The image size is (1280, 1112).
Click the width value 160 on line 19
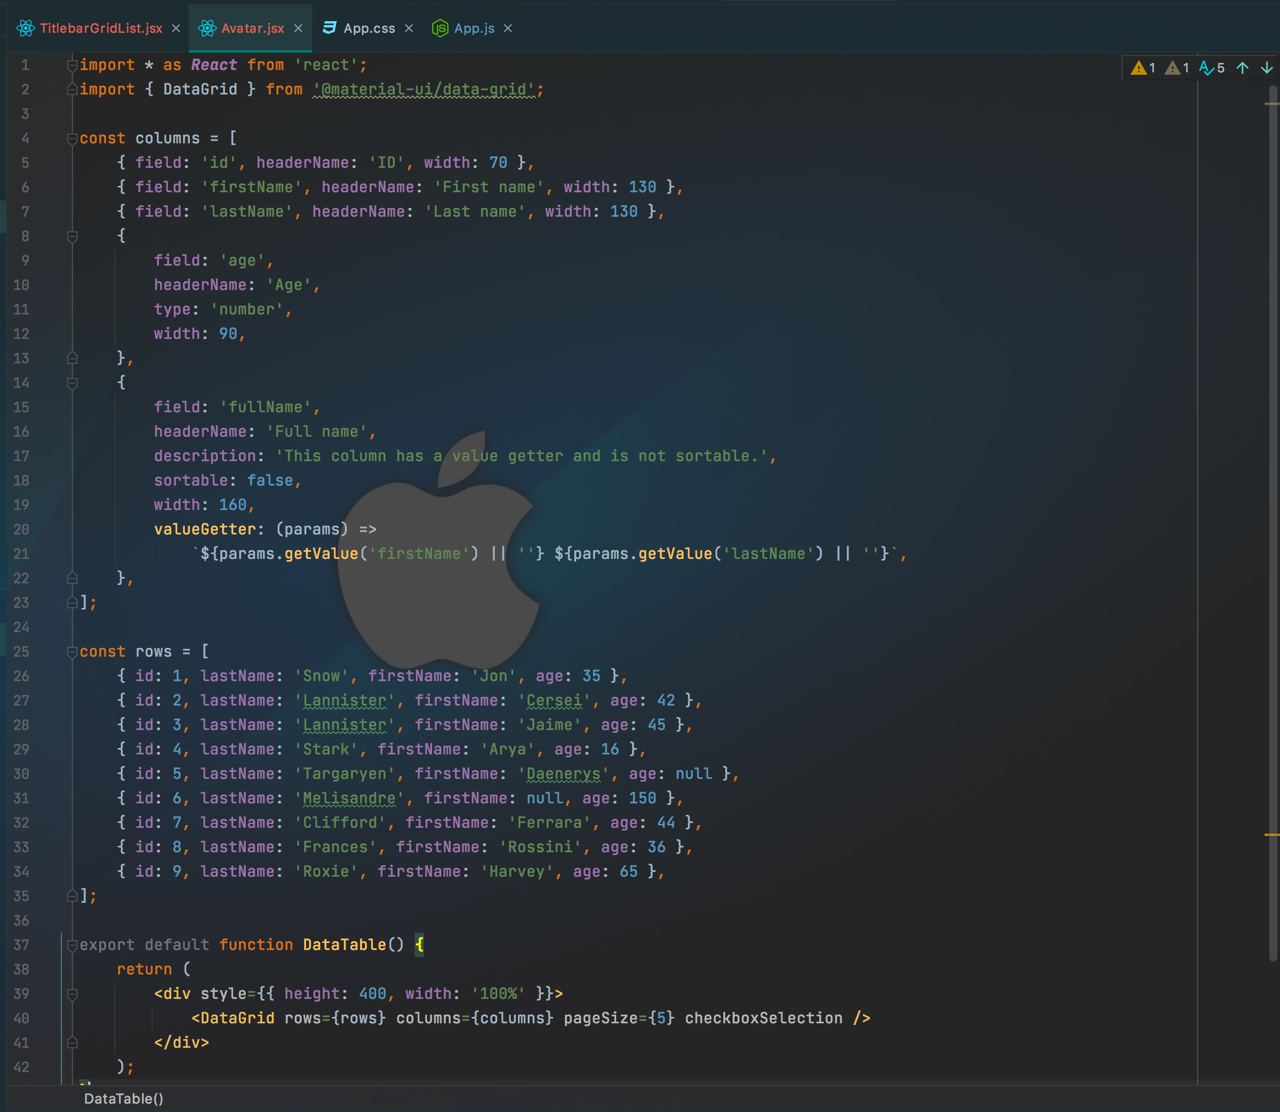click(233, 505)
